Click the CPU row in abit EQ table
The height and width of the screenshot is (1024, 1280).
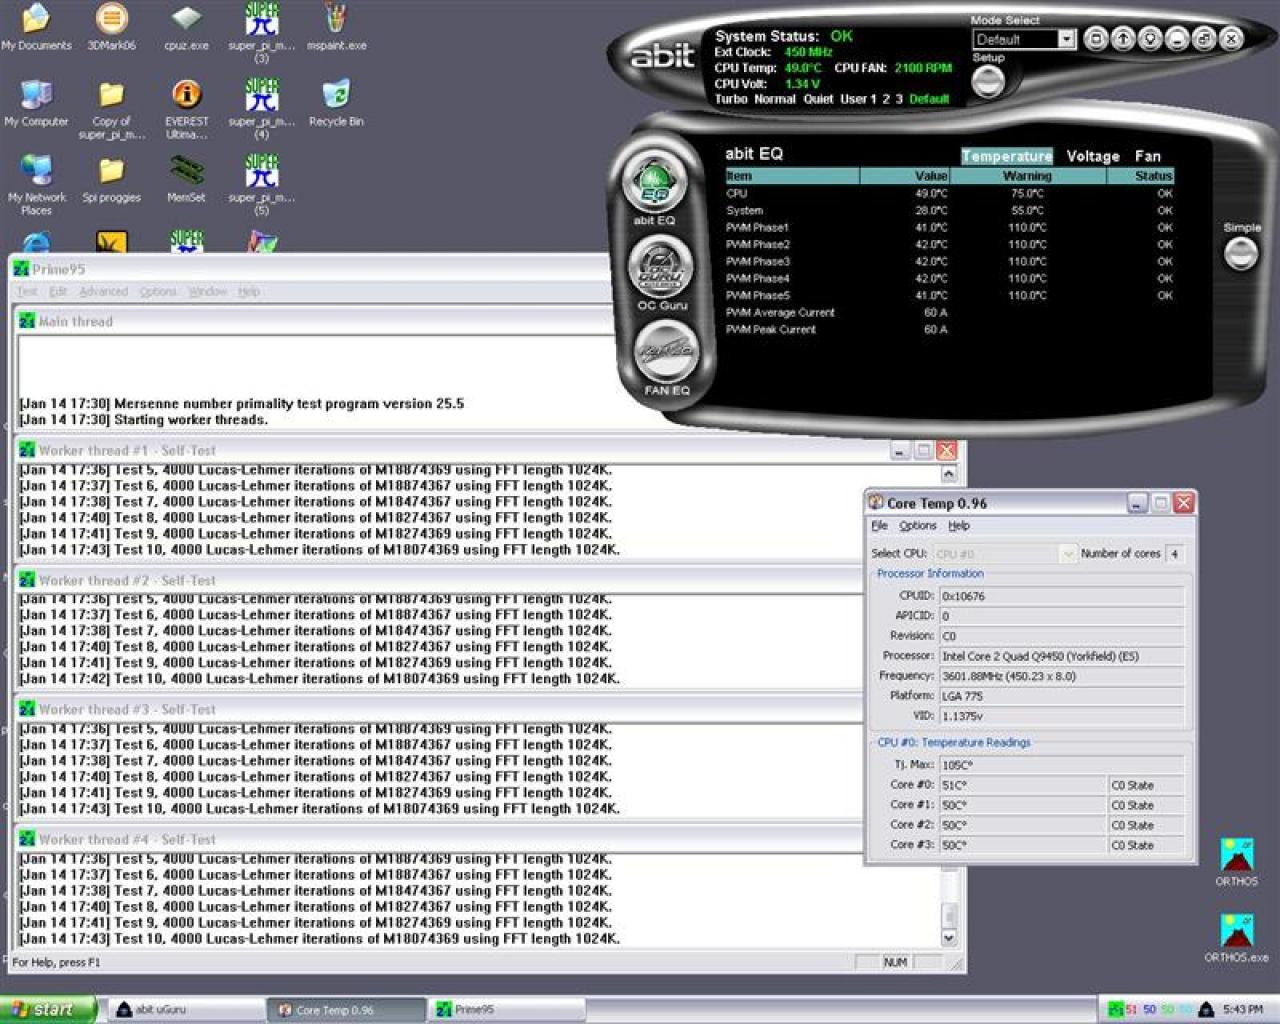point(949,193)
